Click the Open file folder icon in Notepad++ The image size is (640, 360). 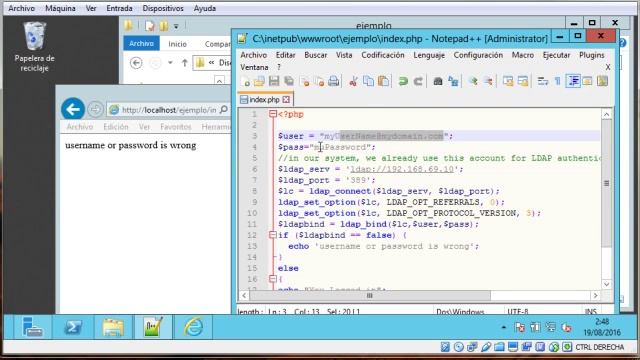pos(260,81)
